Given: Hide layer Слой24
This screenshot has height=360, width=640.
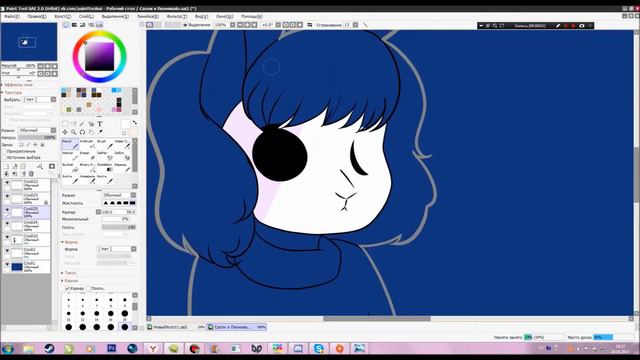Looking at the screenshot, I should [x=7, y=223].
